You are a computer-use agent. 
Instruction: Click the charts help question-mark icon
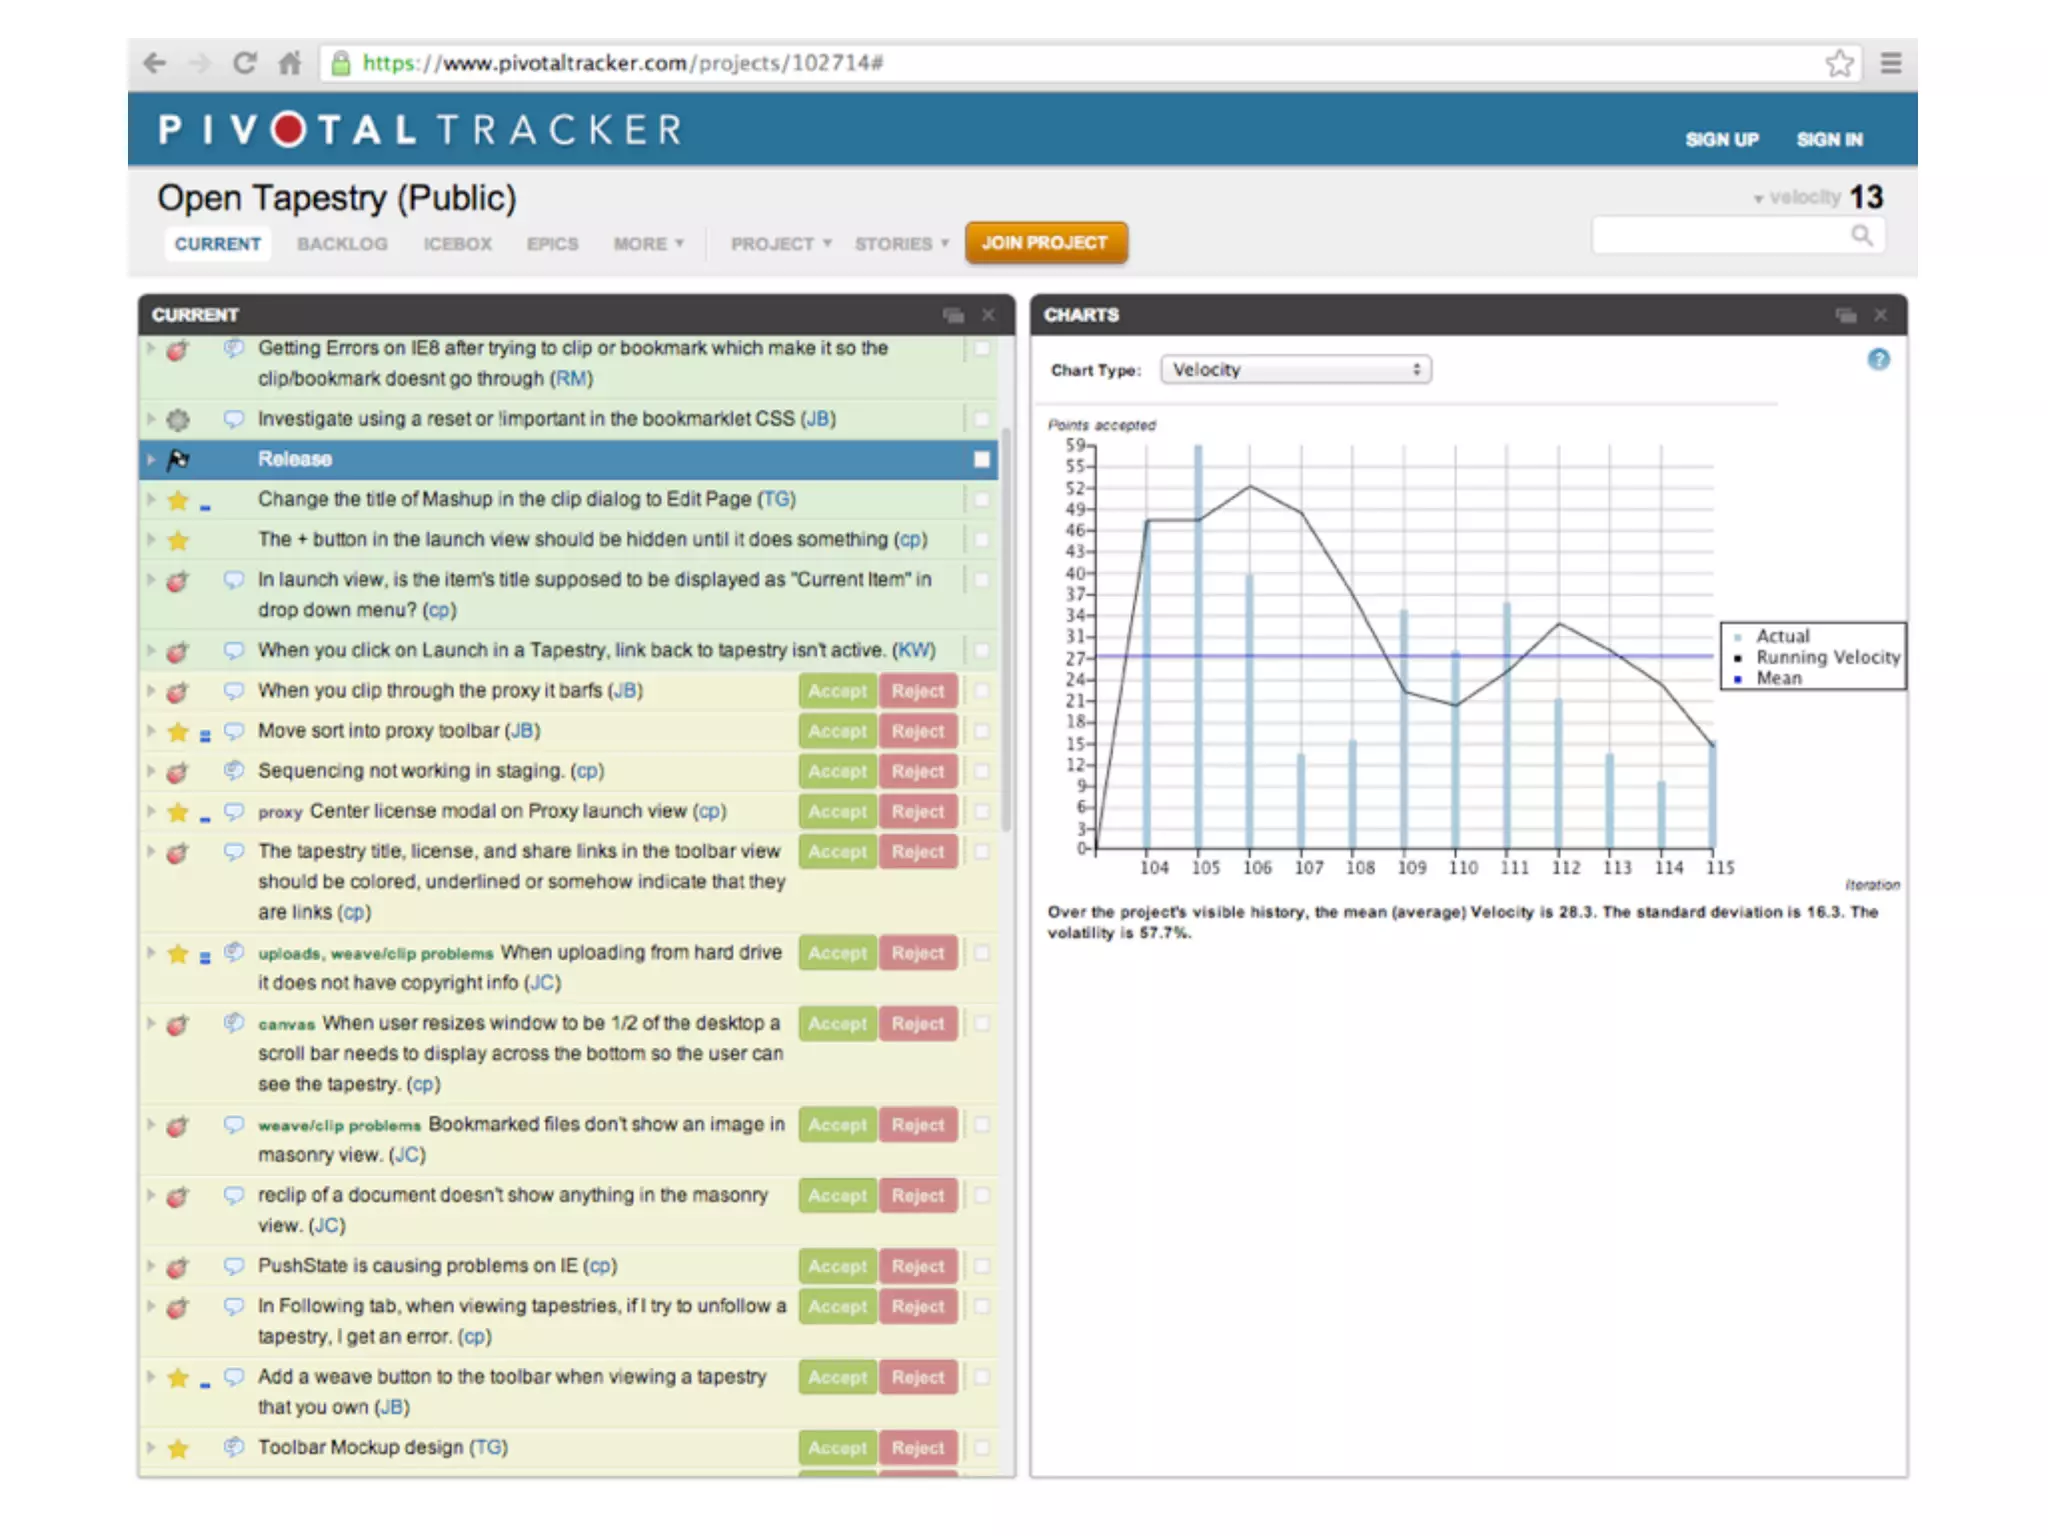click(1878, 360)
